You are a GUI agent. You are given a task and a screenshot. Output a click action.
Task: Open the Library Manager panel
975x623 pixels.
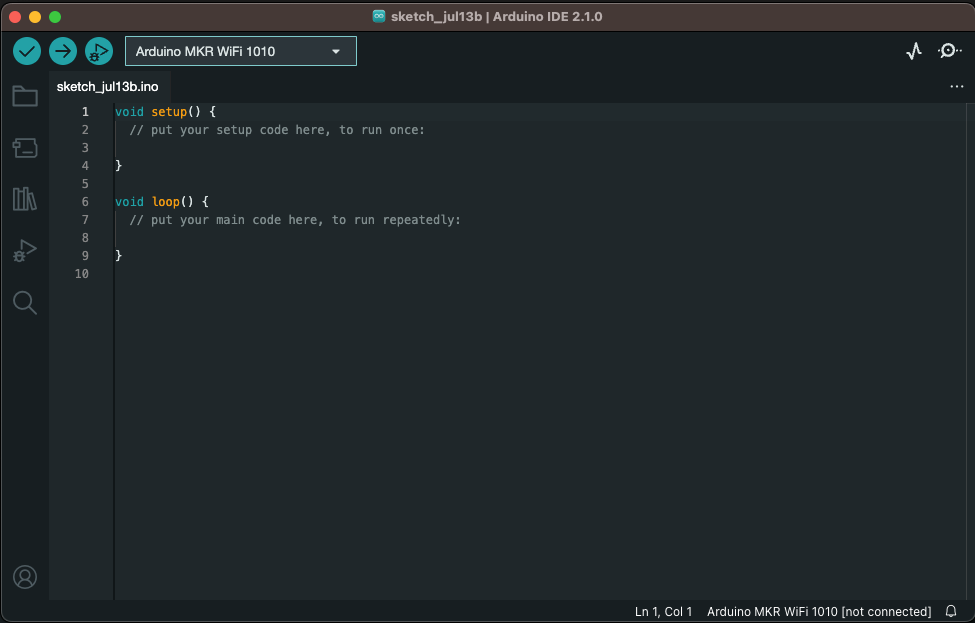point(24,199)
